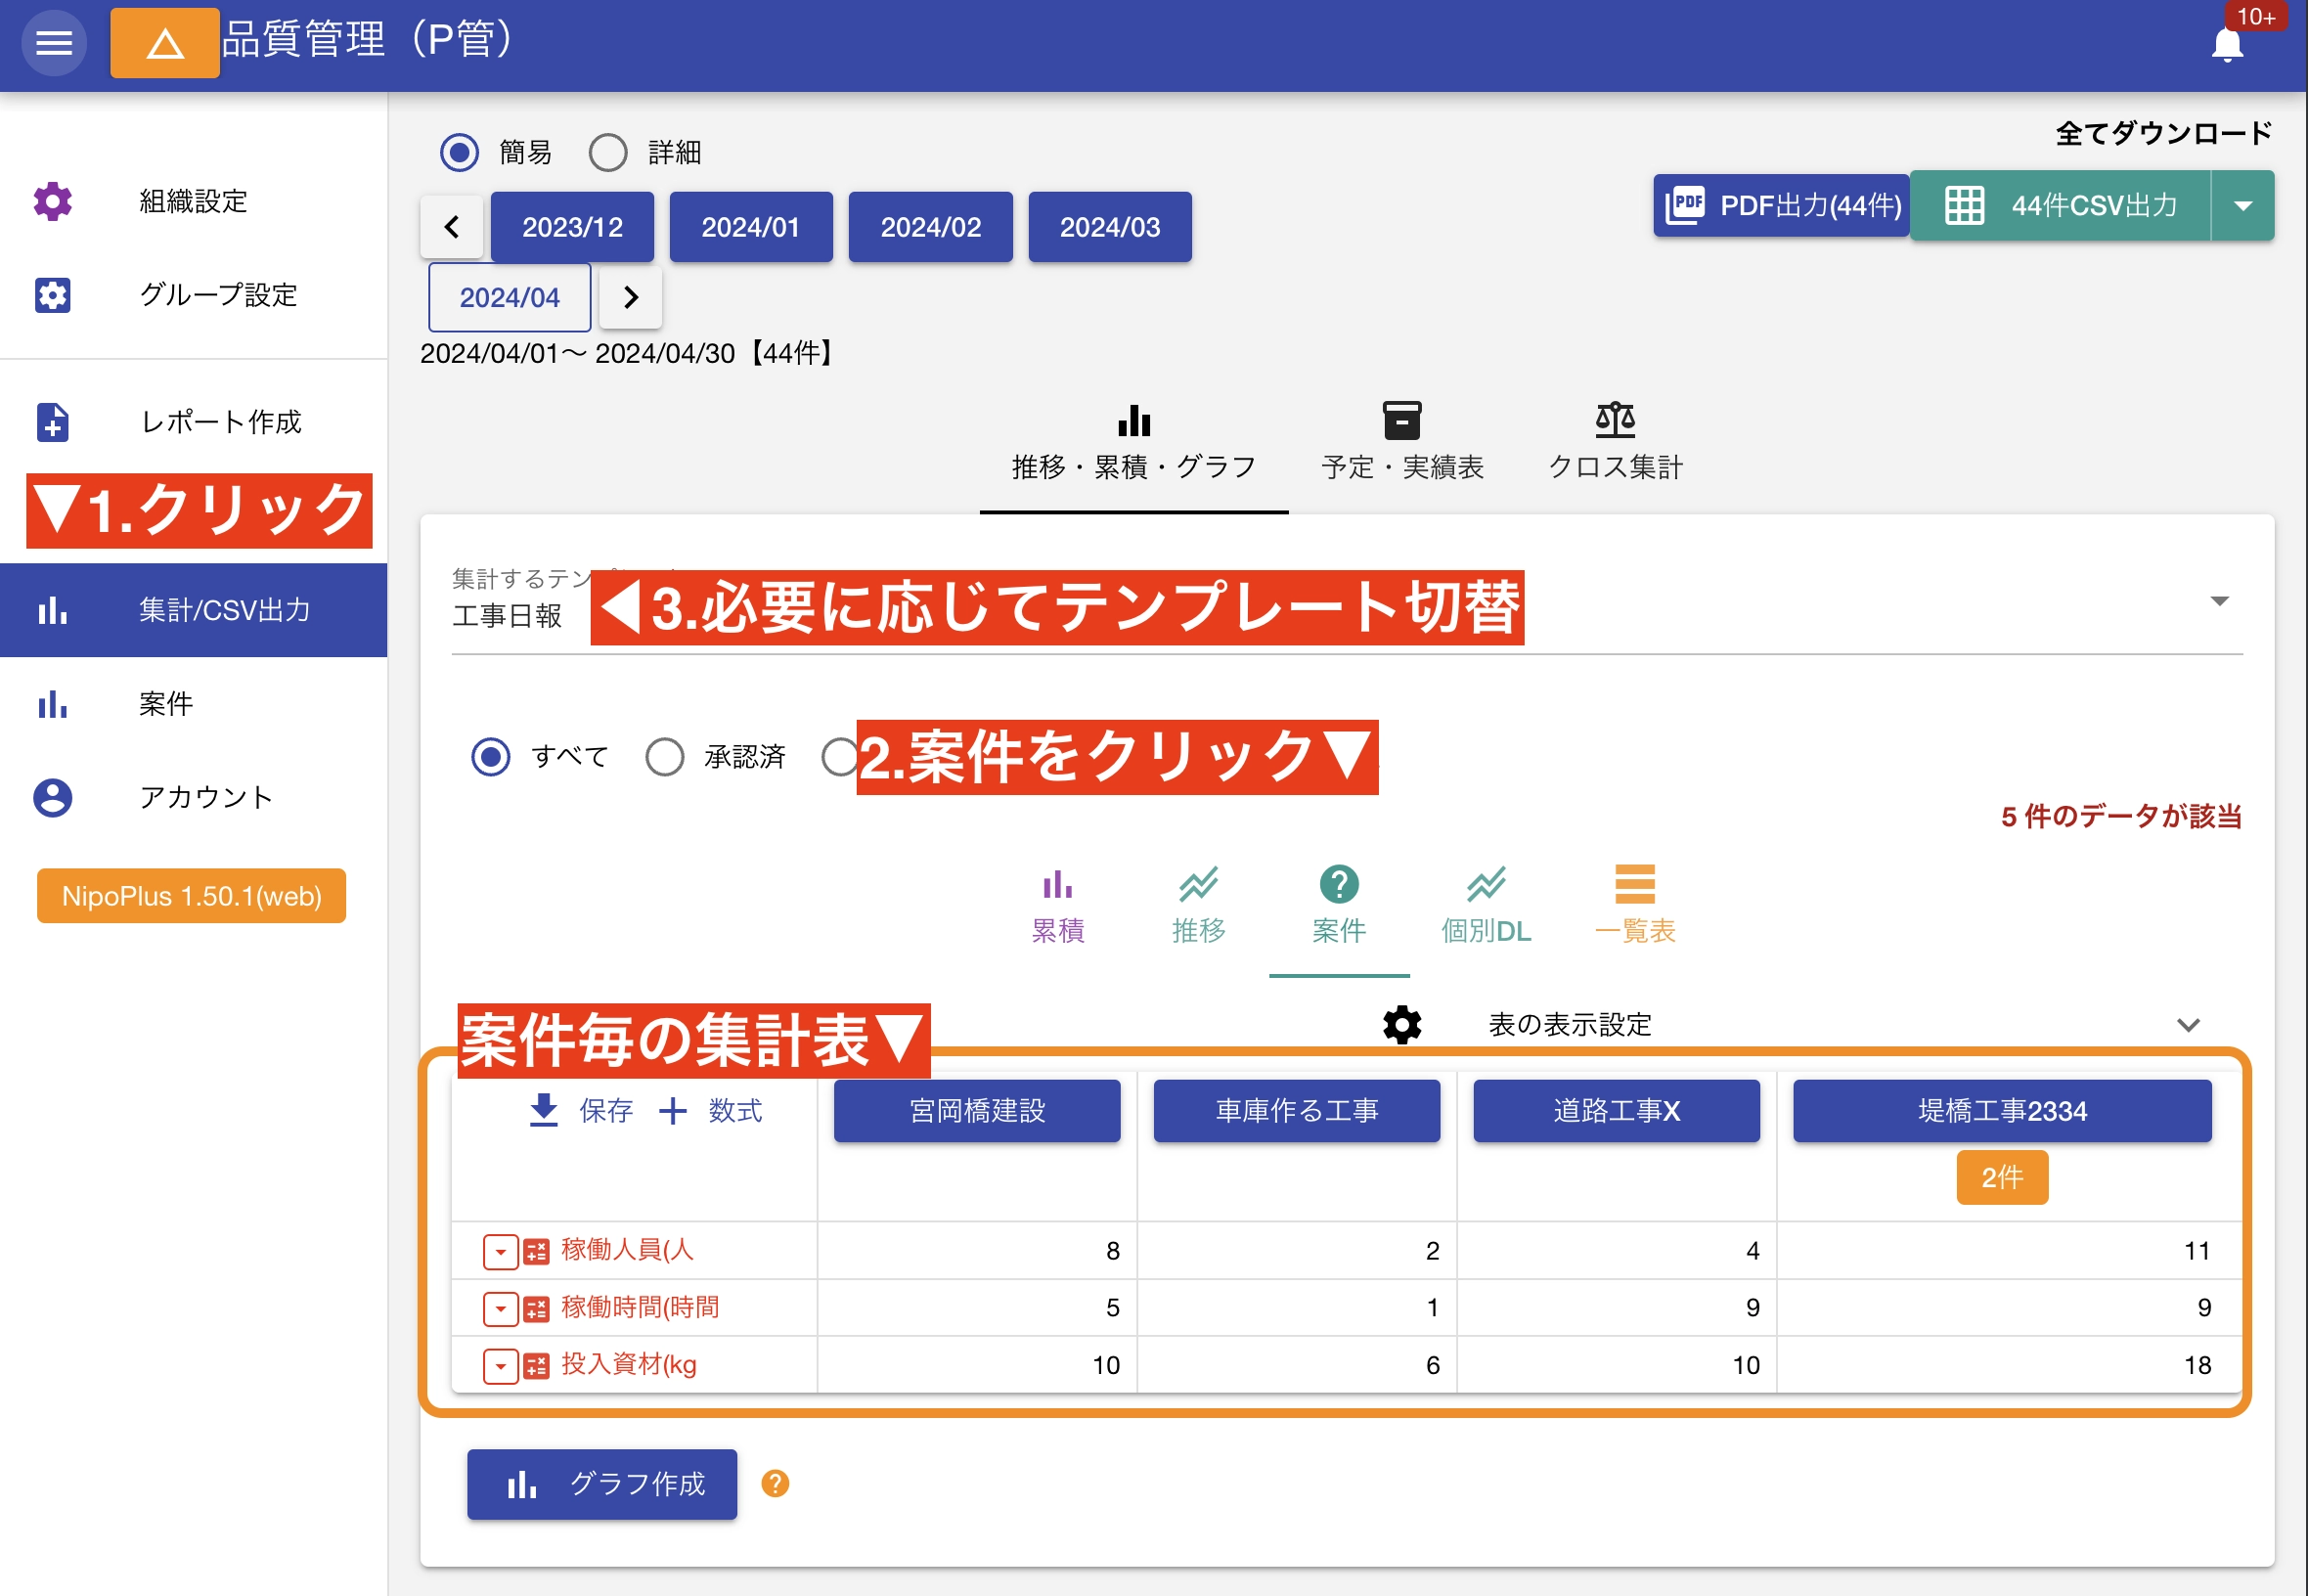The width and height of the screenshot is (2308, 1596).
Task: Open the 個別DL sub-tab
Action: pyautogui.click(x=1485, y=903)
